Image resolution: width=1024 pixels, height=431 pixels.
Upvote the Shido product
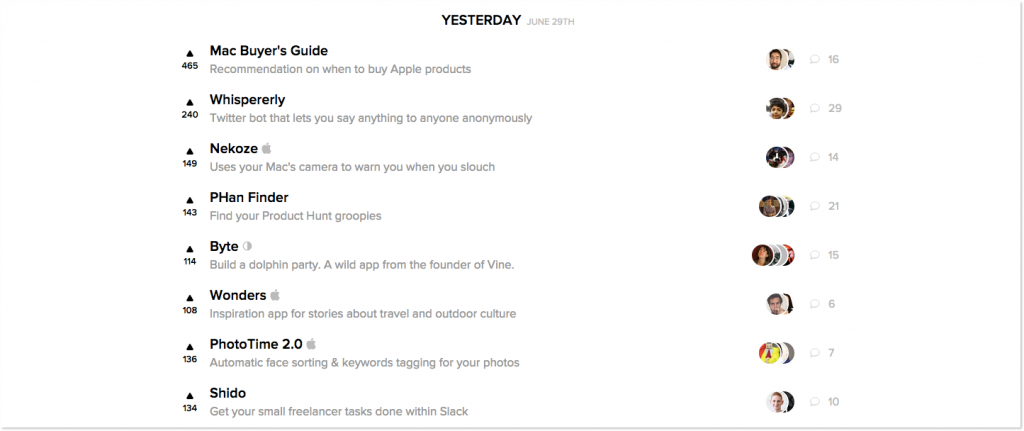(x=190, y=396)
